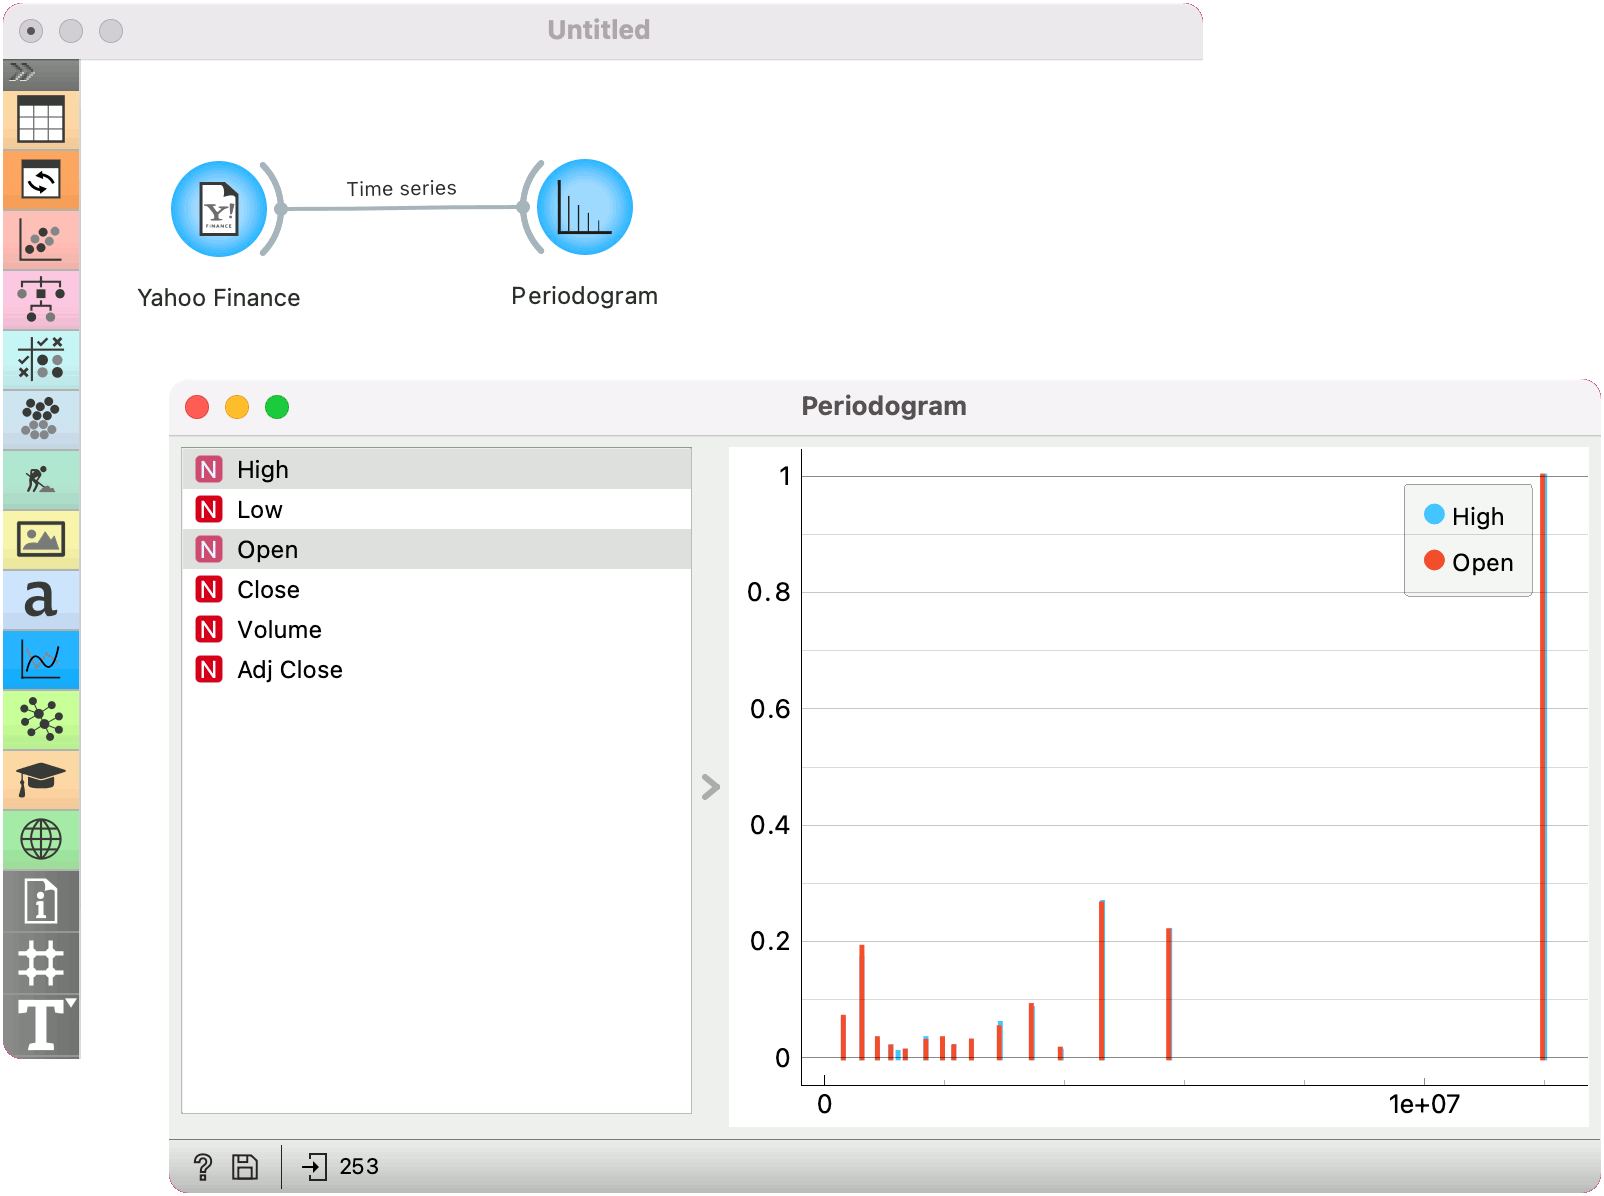
Task: Open the Periodogram widget node
Action: pyautogui.click(x=584, y=208)
